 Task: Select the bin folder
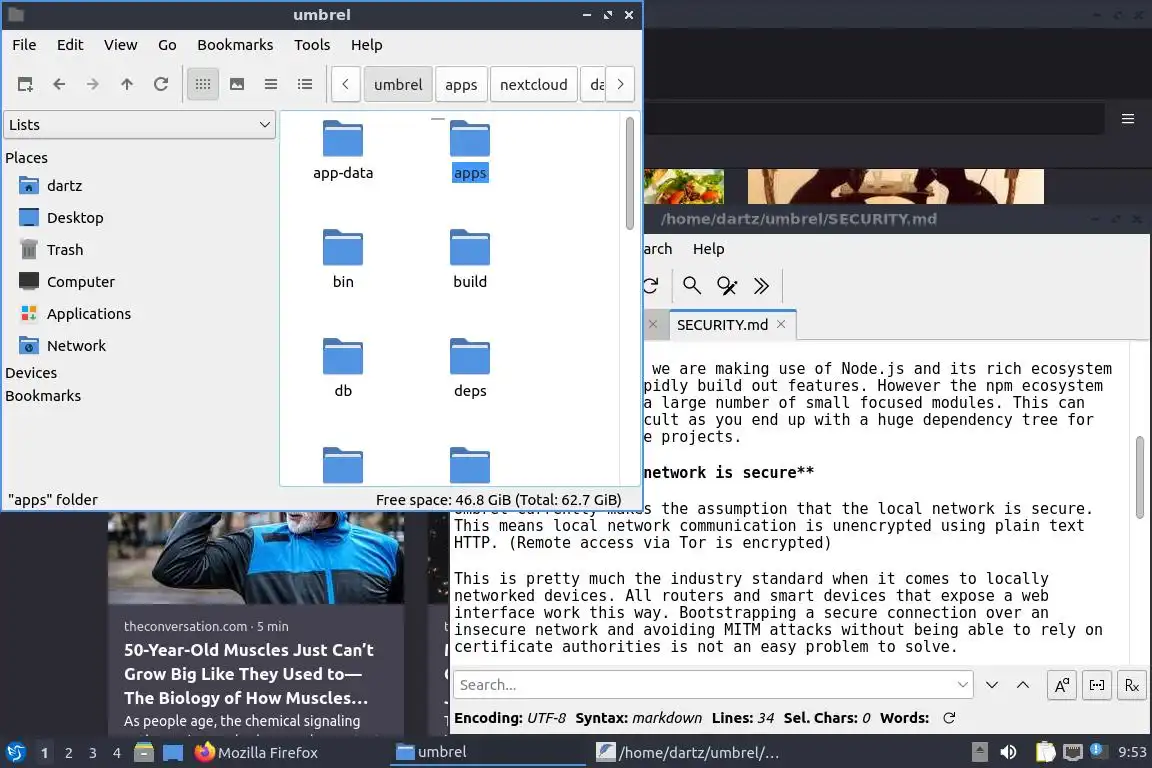pyautogui.click(x=343, y=259)
